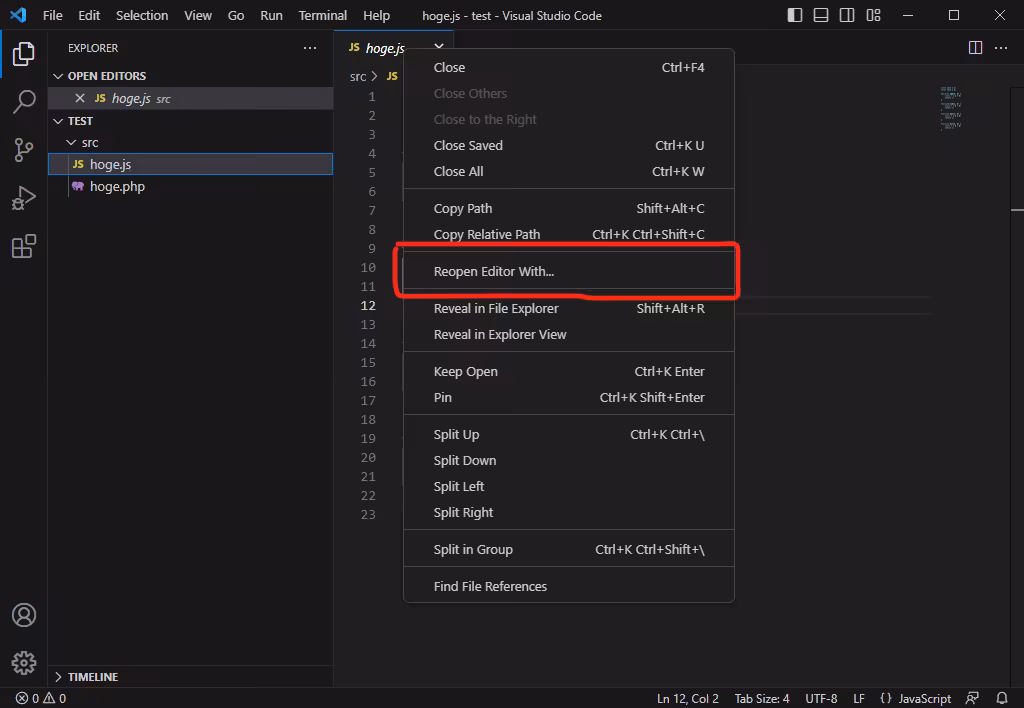
Task: Select hoge.php in the file tree
Action: coord(191,186)
